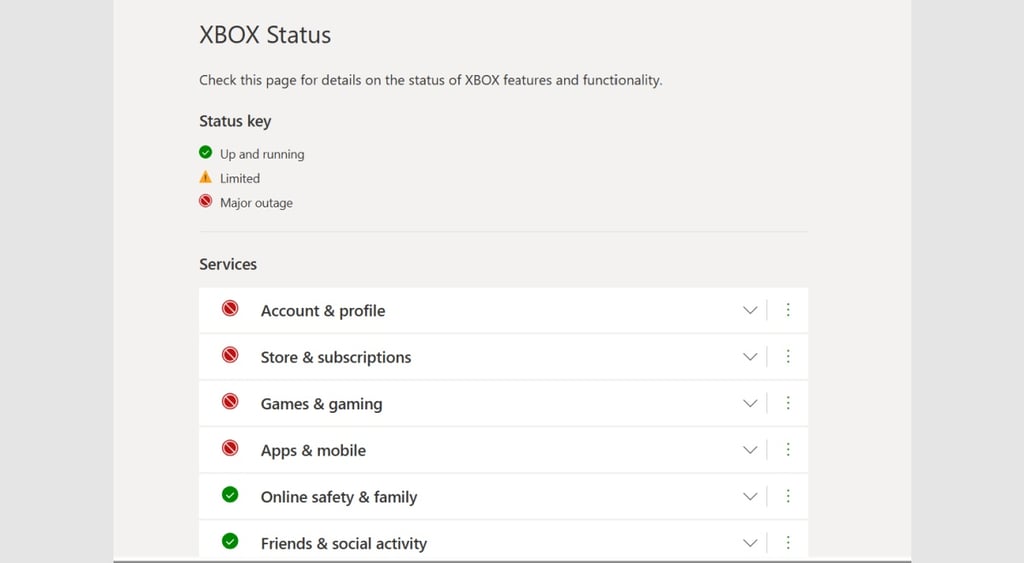This screenshot has height=563, width=1024.
Task: Open three-dot menu for Games & gaming
Action: pos(788,403)
